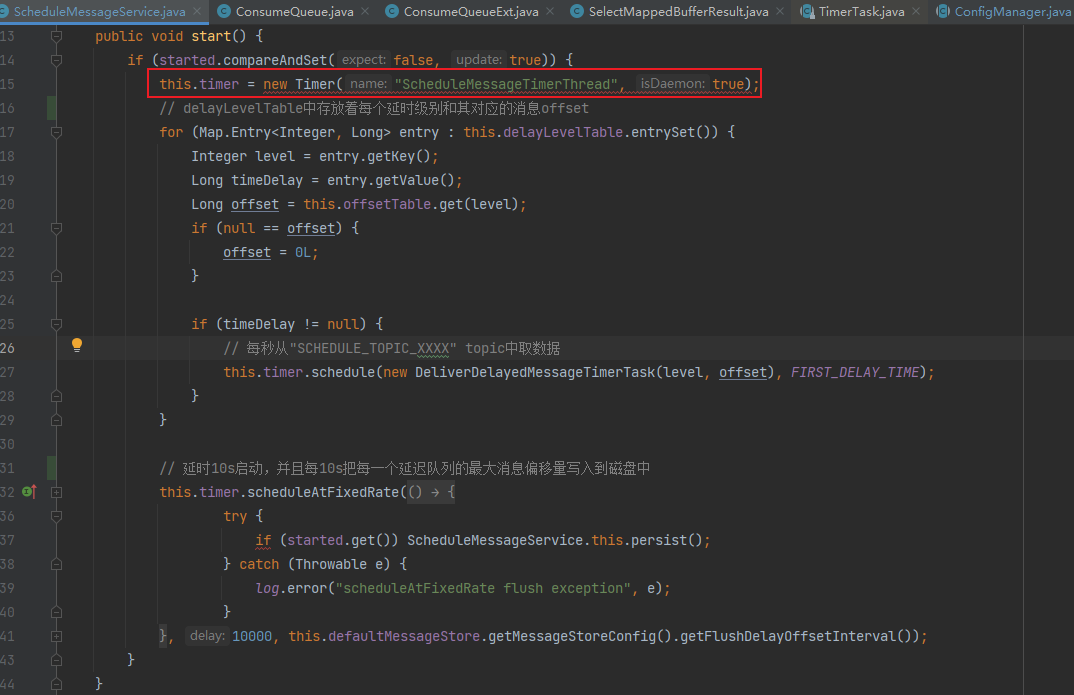Collapse the null == offset block at line 21
This screenshot has height=695, width=1074.
tap(57, 228)
